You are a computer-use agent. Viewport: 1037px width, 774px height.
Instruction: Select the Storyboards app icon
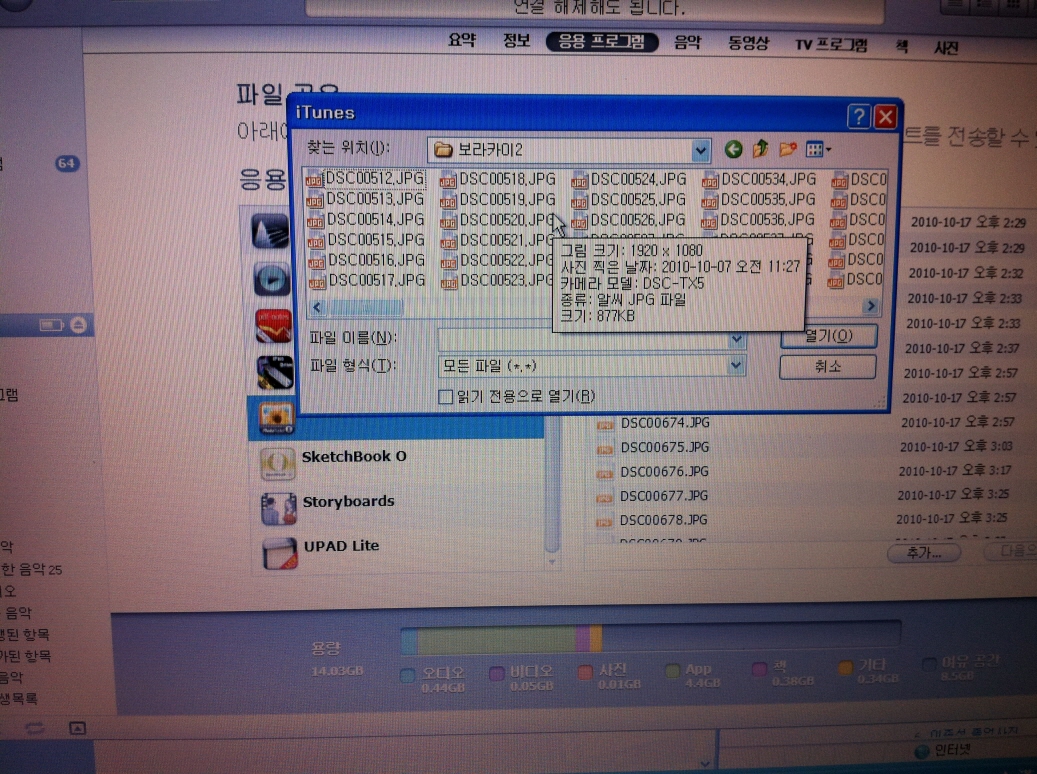278,508
